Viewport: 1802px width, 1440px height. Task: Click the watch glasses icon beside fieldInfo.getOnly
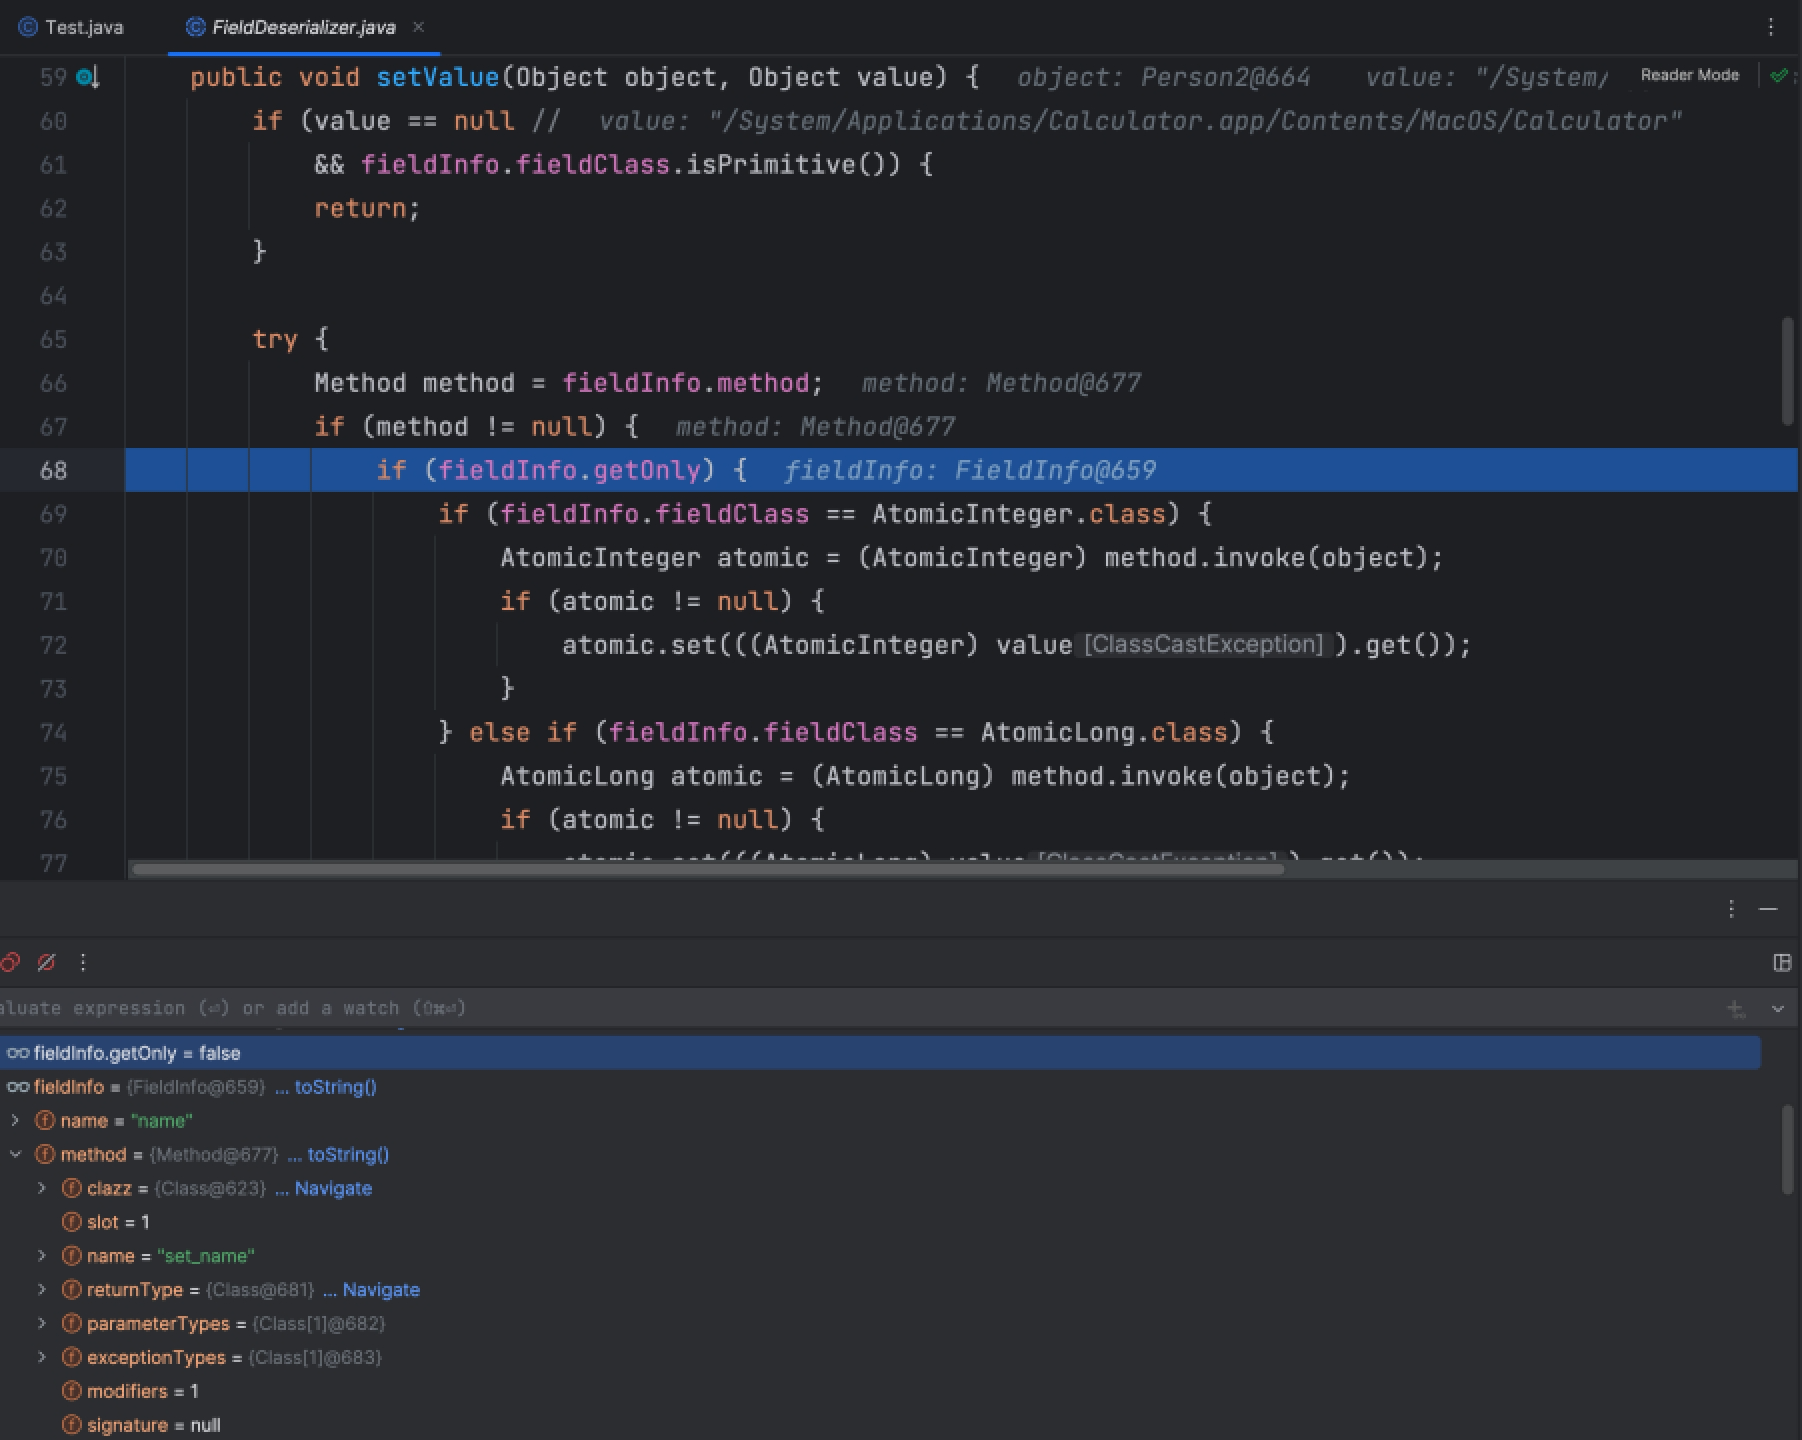(x=17, y=1053)
